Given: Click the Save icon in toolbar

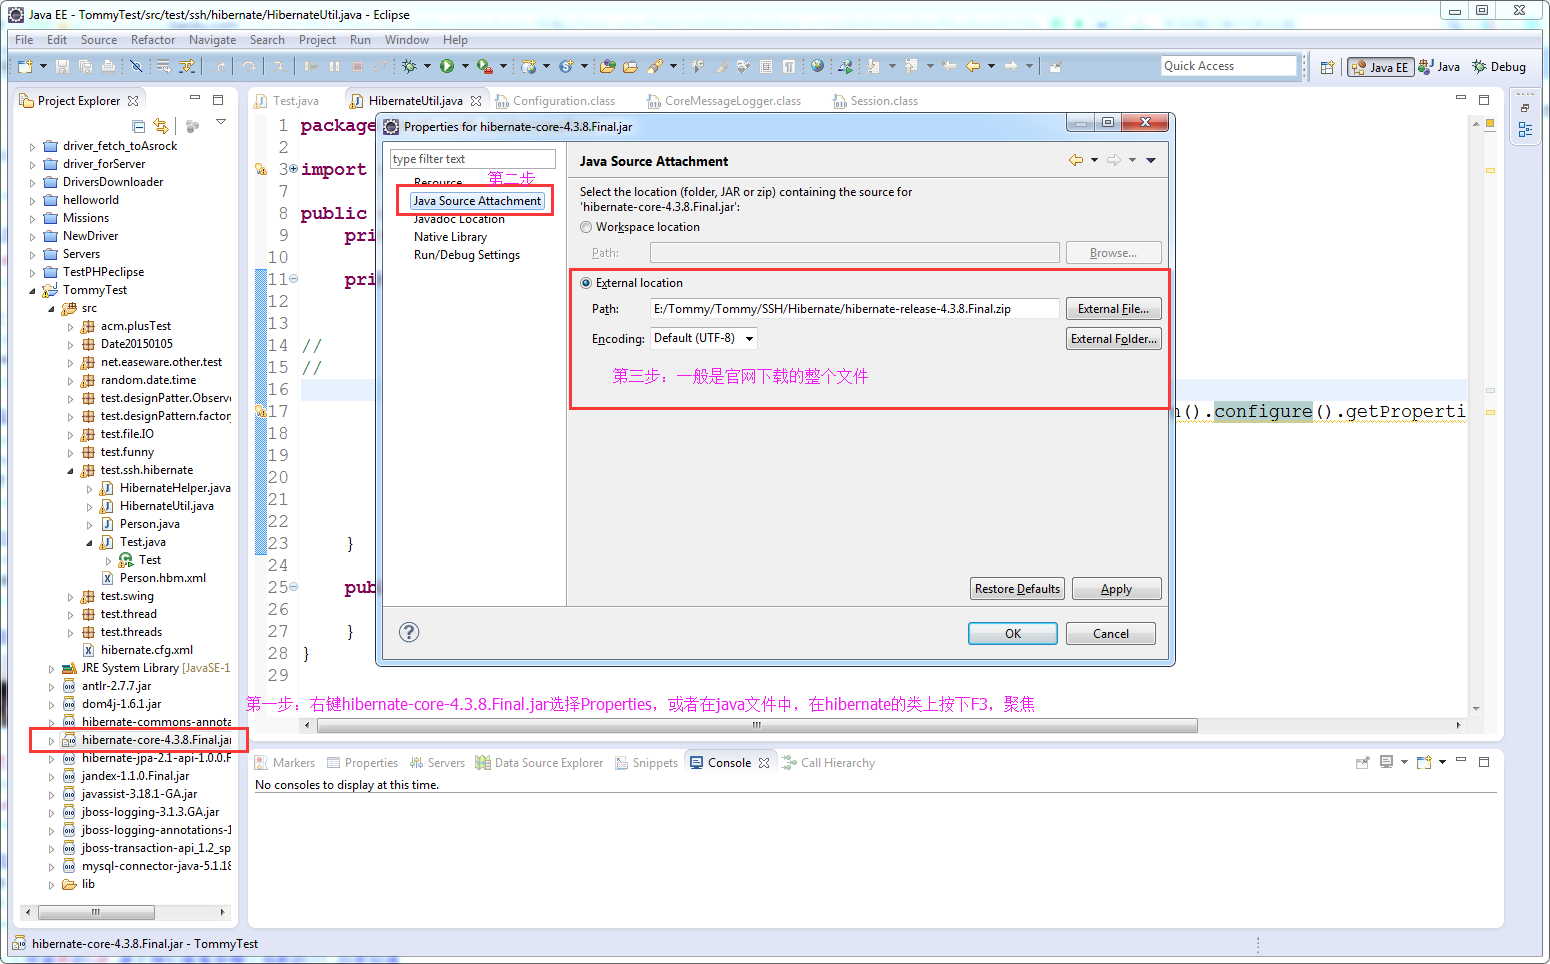Looking at the screenshot, I should 62,66.
